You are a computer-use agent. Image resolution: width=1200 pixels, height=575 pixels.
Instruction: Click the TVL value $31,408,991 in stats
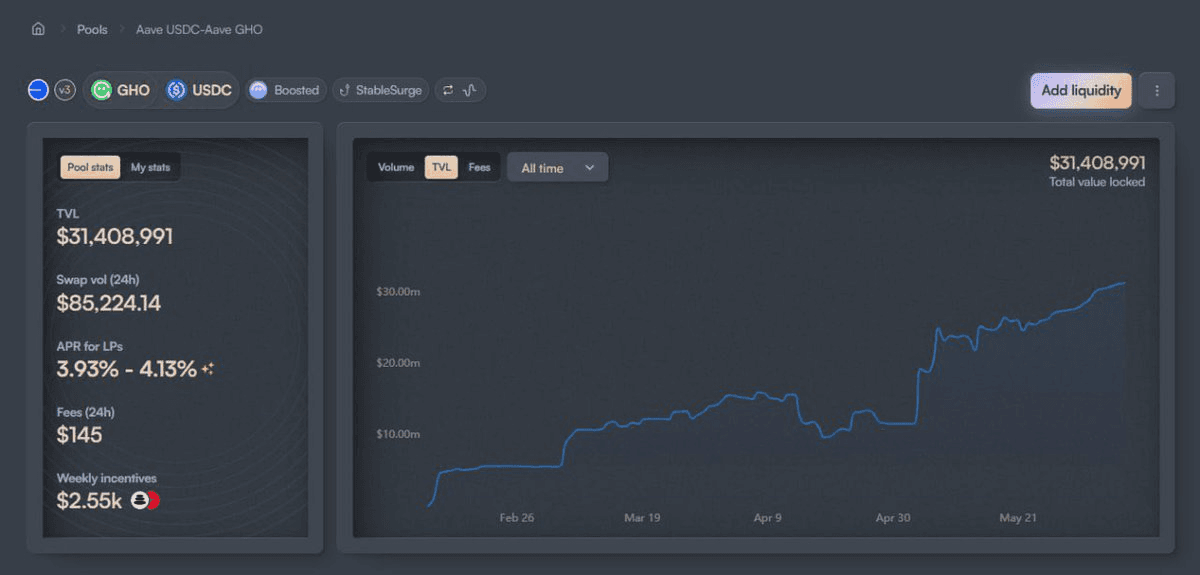click(115, 237)
